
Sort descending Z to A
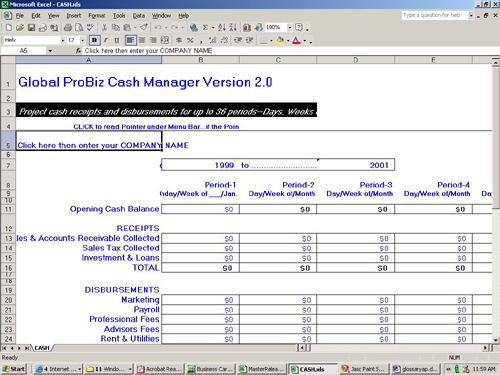pos(233,28)
